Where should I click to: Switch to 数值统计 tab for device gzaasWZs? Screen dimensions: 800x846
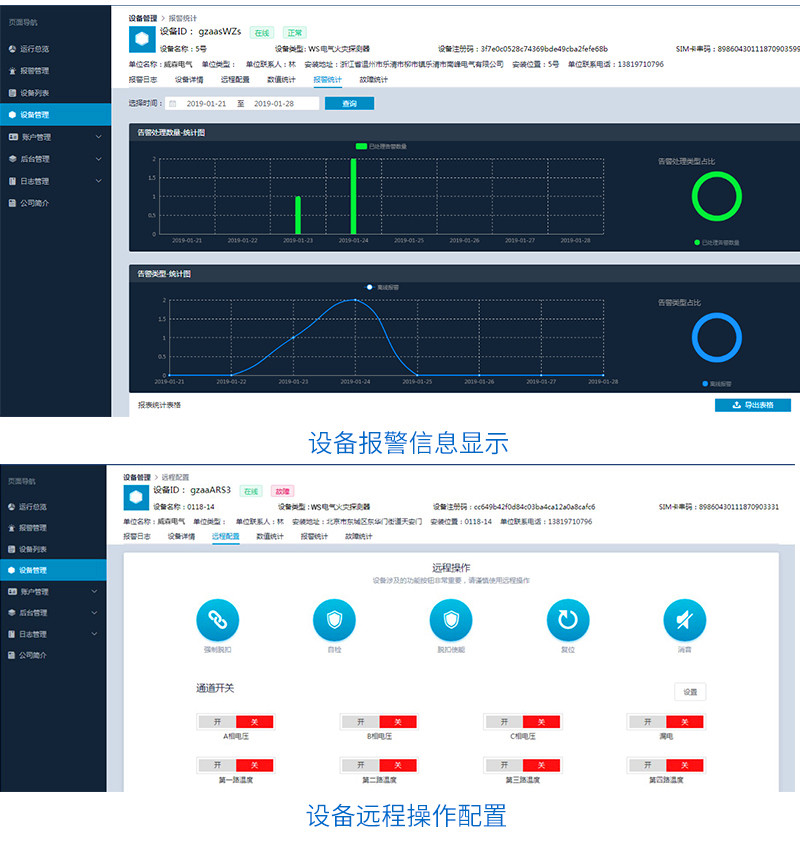282,79
